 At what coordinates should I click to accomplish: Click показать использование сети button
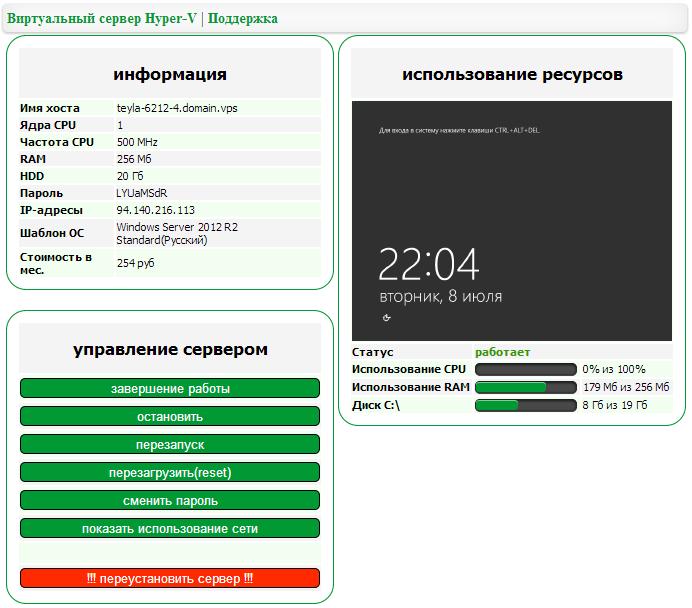point(170,529)
